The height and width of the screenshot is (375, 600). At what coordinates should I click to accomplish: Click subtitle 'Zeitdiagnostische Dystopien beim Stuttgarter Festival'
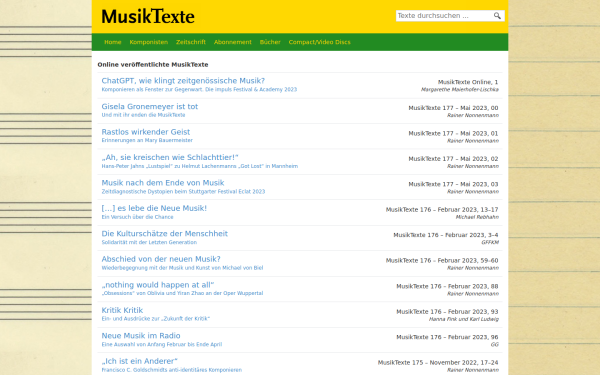click(x=183, y=191)
